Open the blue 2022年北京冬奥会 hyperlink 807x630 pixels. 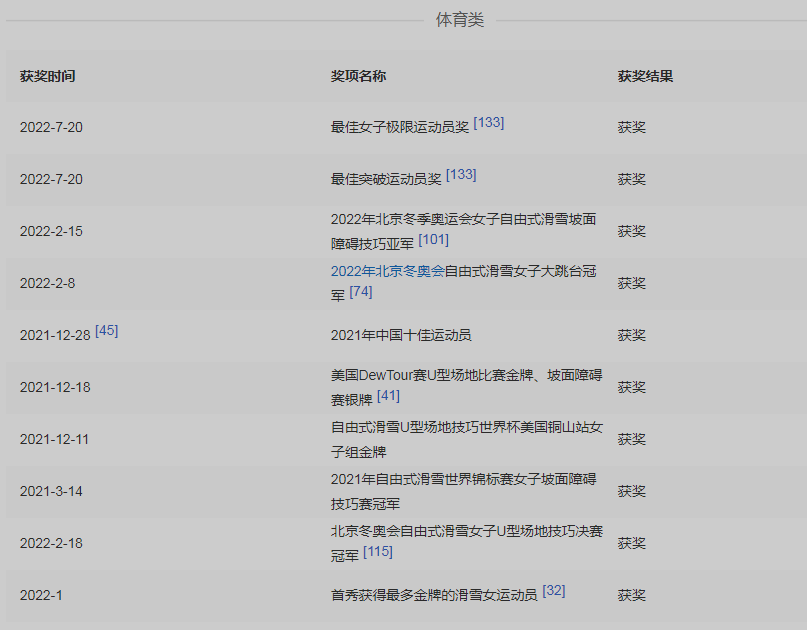pyautogui.click(x=387, y=271)
